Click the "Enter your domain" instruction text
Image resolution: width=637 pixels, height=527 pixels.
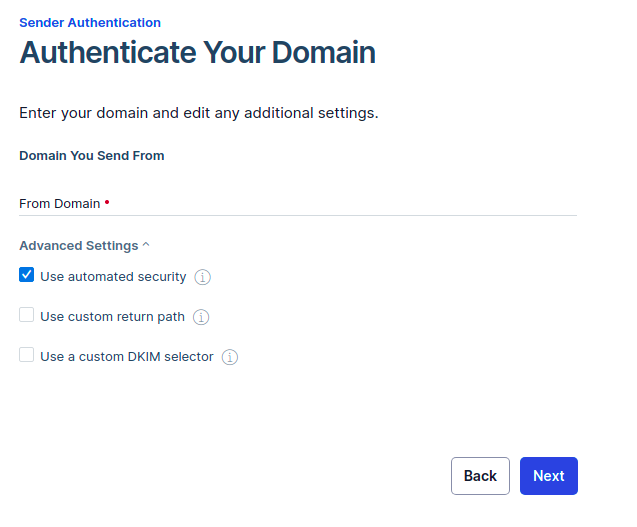198,113
